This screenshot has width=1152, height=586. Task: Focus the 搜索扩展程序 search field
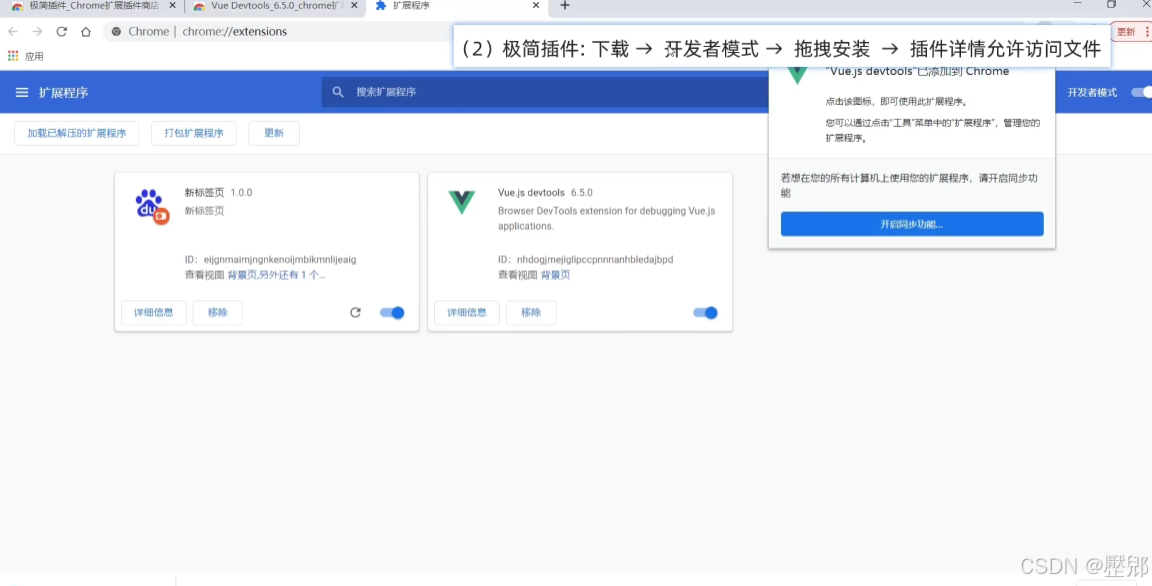point(545,92)
